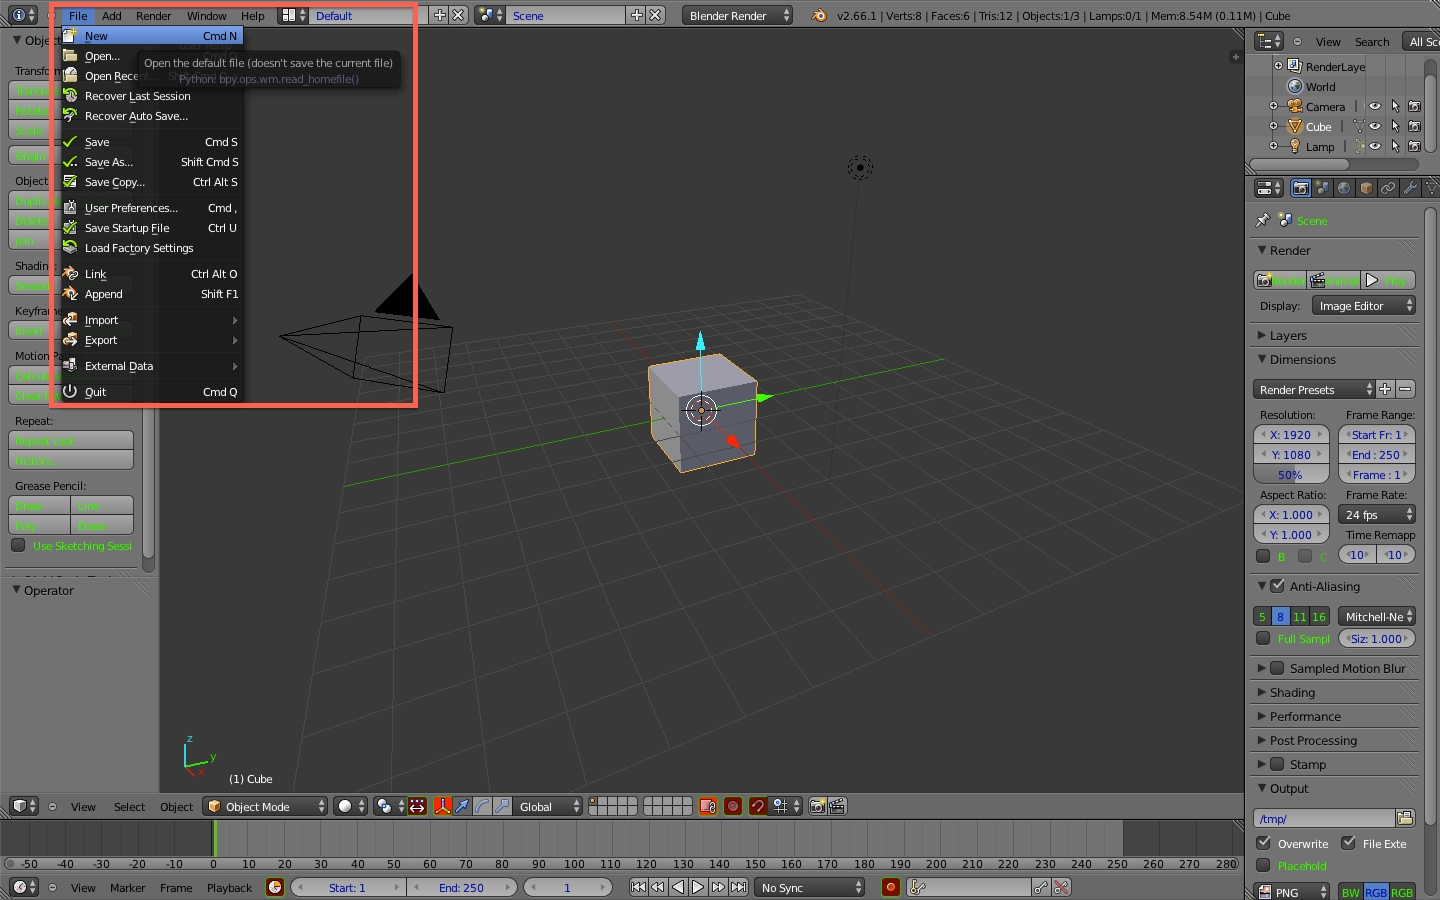Toggle the 3D manipulator widget icon
Viewport: 1440px width, 900px height.
[442, 806]
